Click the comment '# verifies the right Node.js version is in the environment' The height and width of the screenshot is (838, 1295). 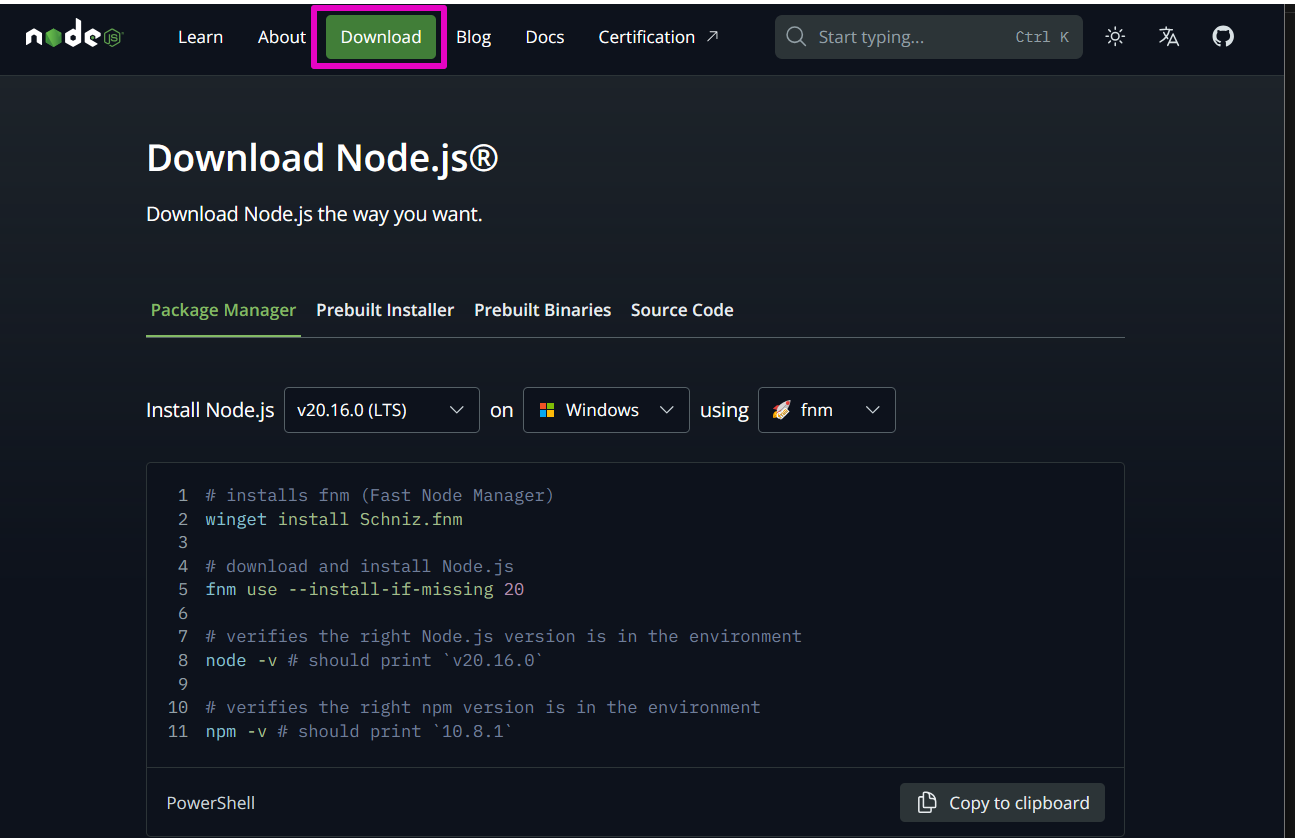[x=504, y=636]
